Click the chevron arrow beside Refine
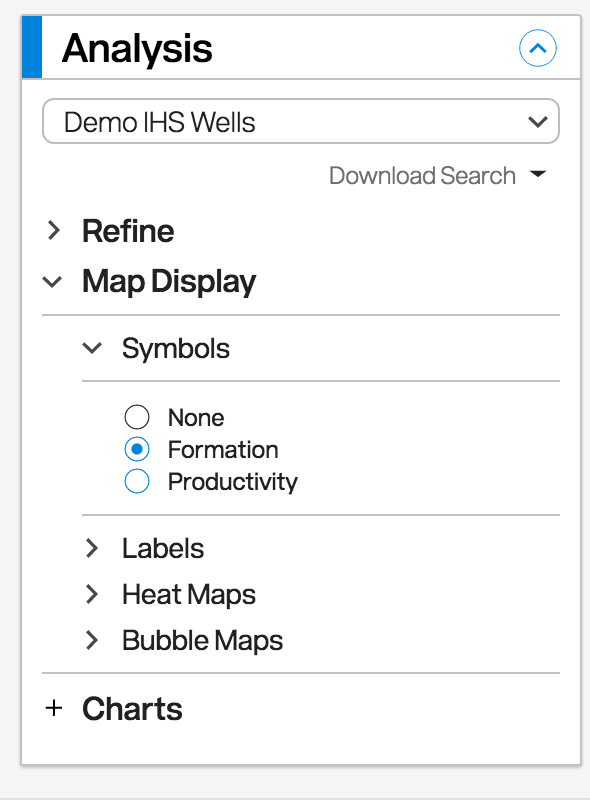The width and height of the screenshot is (590, 800). pyautogui.click(x=54, y=231)
